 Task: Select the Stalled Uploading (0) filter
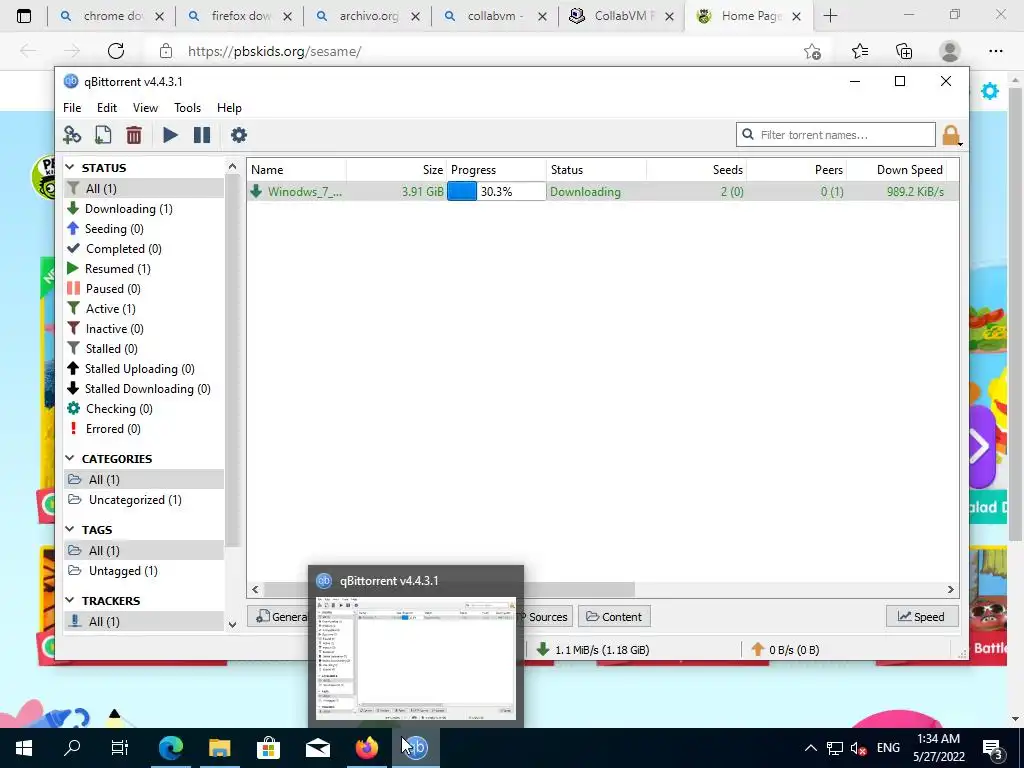(x=144, y=369)
